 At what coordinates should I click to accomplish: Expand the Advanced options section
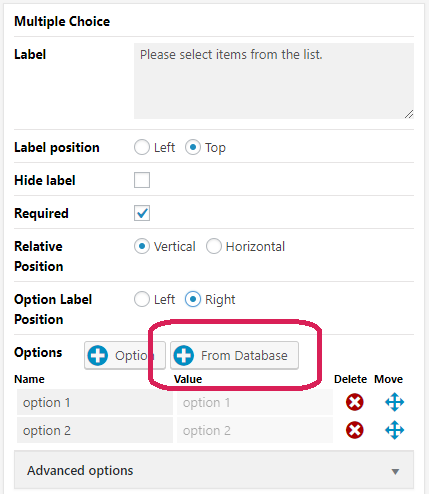coord(214,470)
